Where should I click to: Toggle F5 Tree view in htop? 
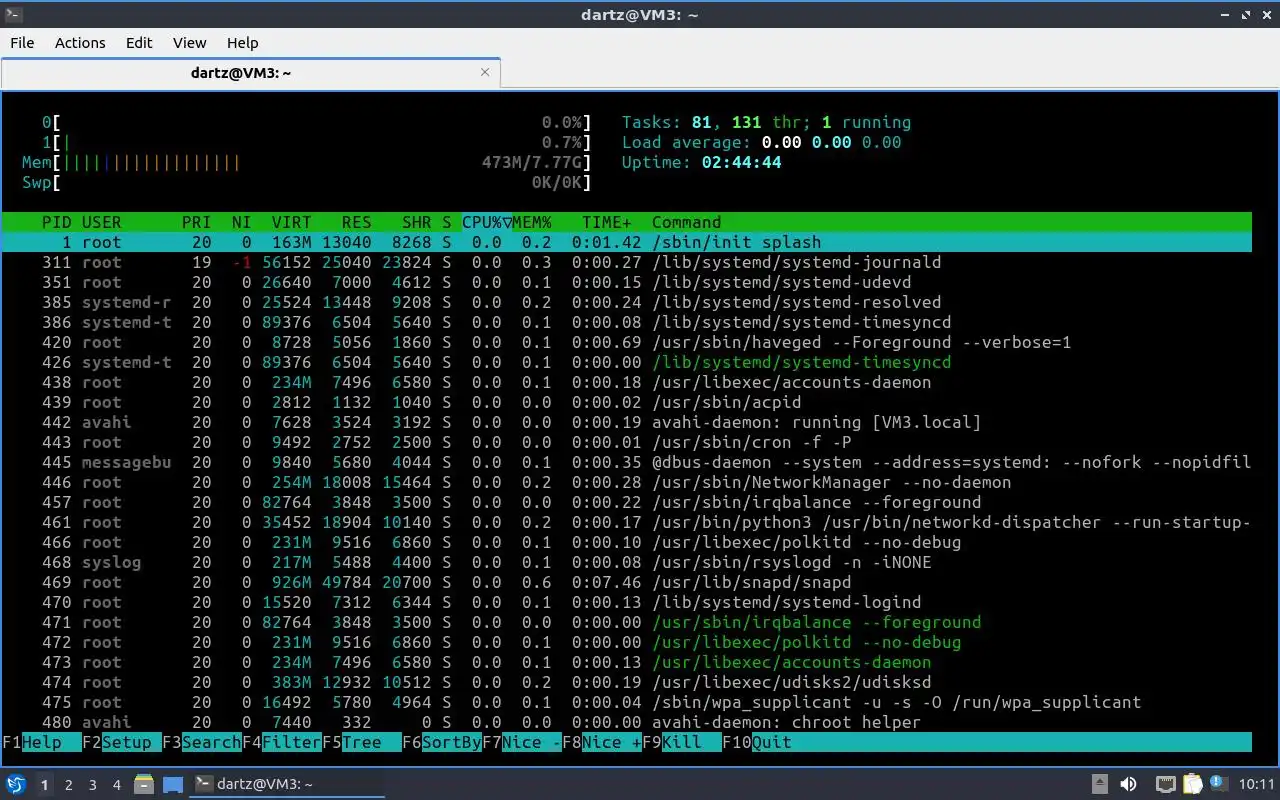362,742
